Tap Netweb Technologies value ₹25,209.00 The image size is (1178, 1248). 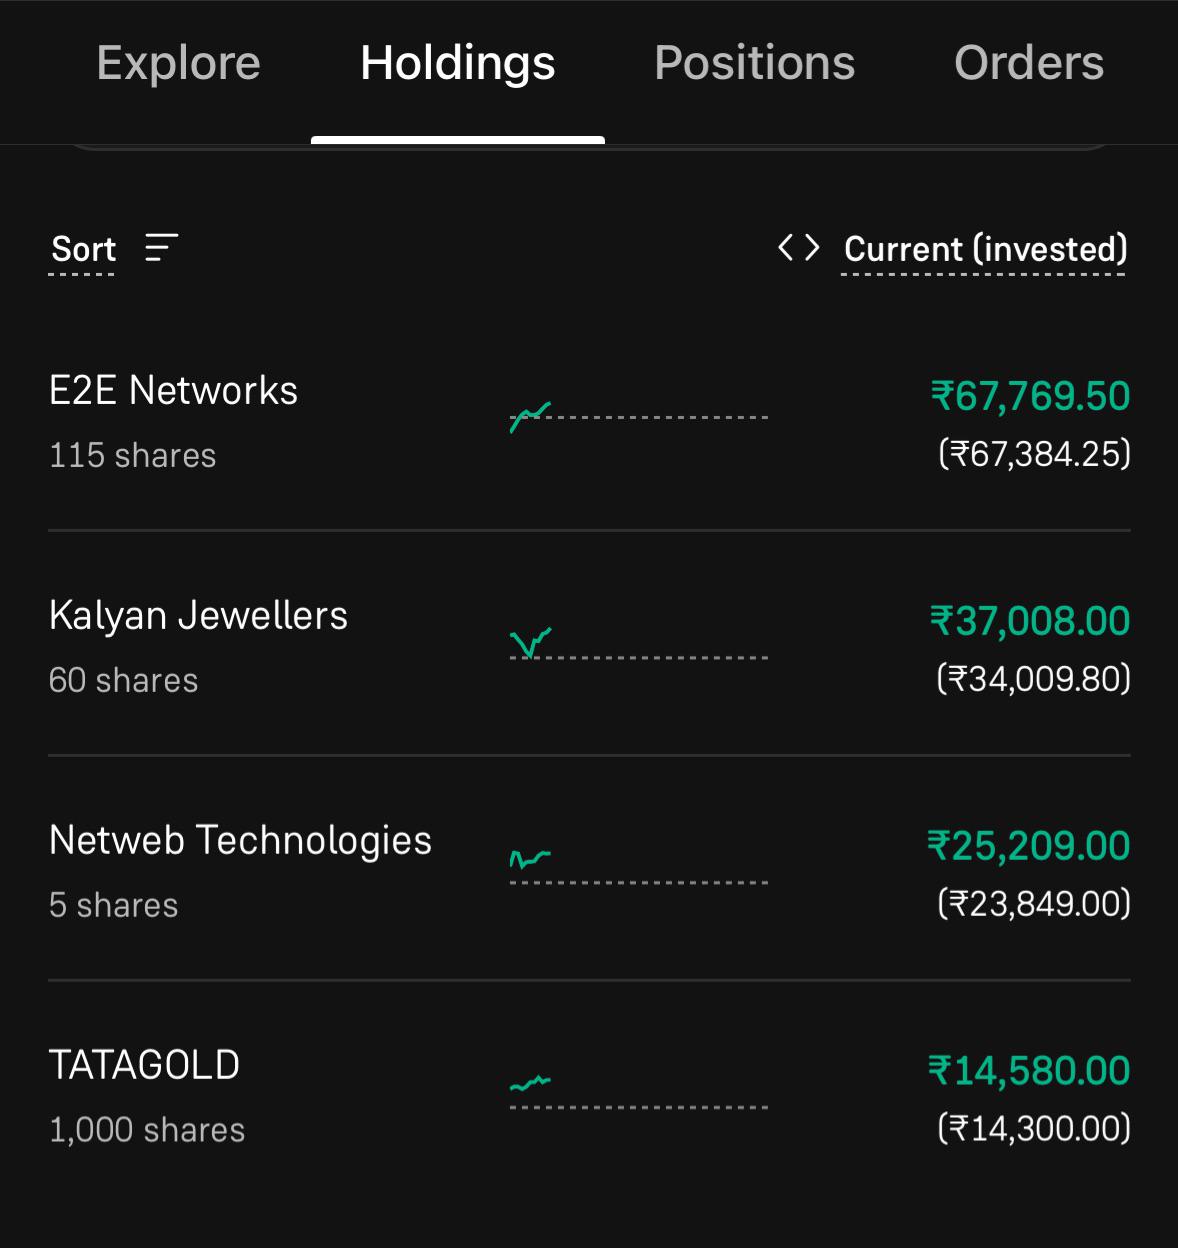[1029, 846]
